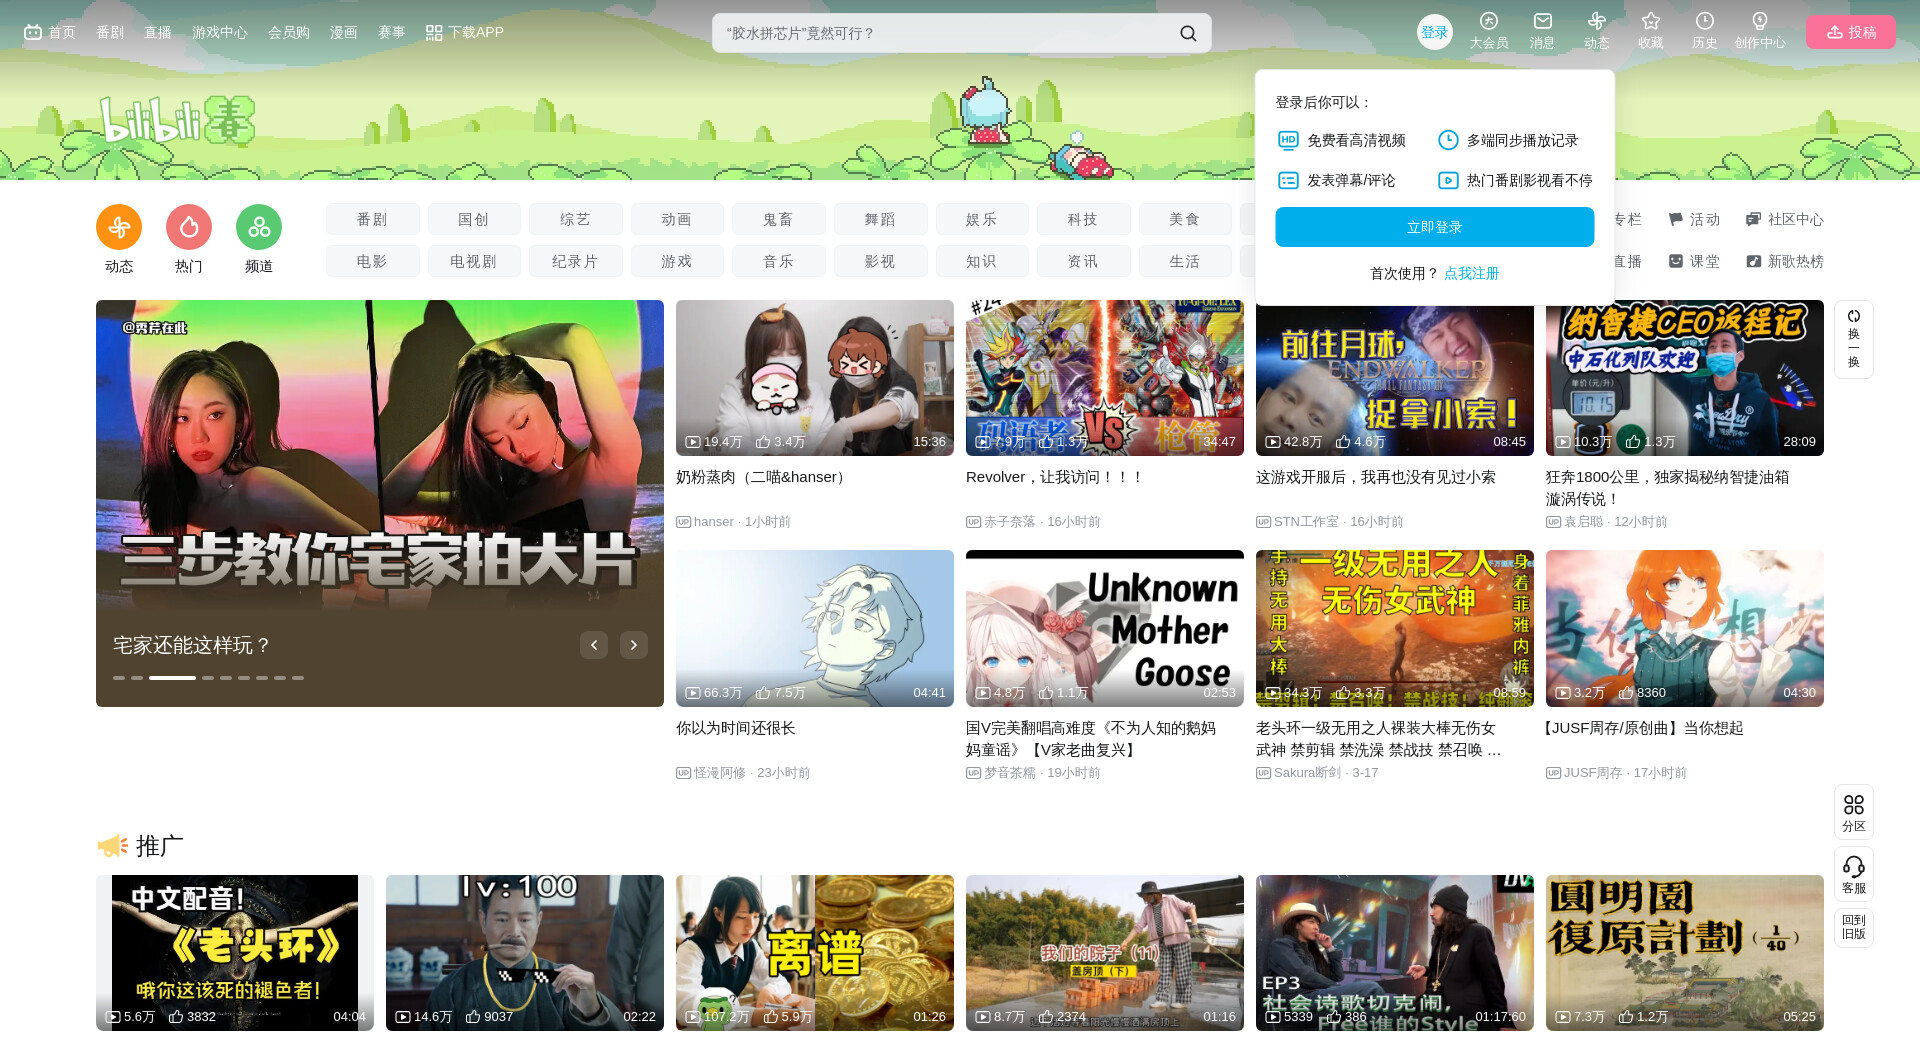Click the pink 投稿 upload button
1920x1040 pixels.
[x=1851, y=32]
